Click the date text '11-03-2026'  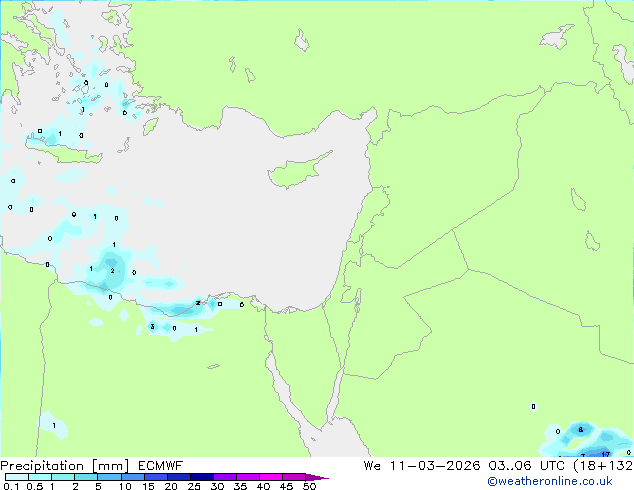(435, 466)
